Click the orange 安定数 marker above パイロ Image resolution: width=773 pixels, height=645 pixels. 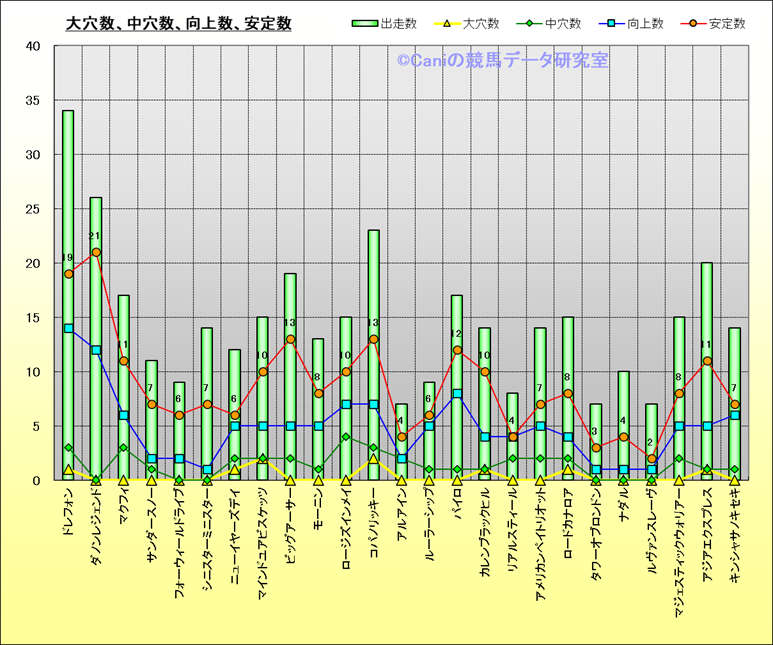457,350
